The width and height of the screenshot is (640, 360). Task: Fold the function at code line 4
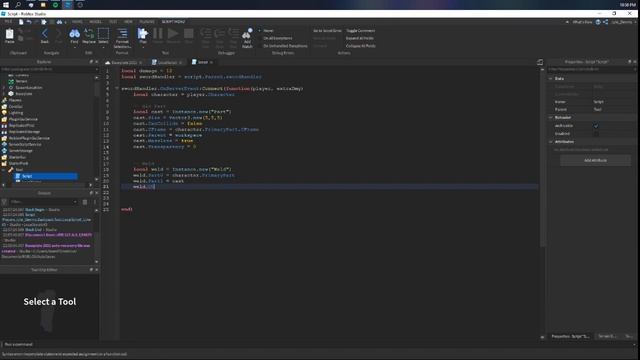click(117, 88)
